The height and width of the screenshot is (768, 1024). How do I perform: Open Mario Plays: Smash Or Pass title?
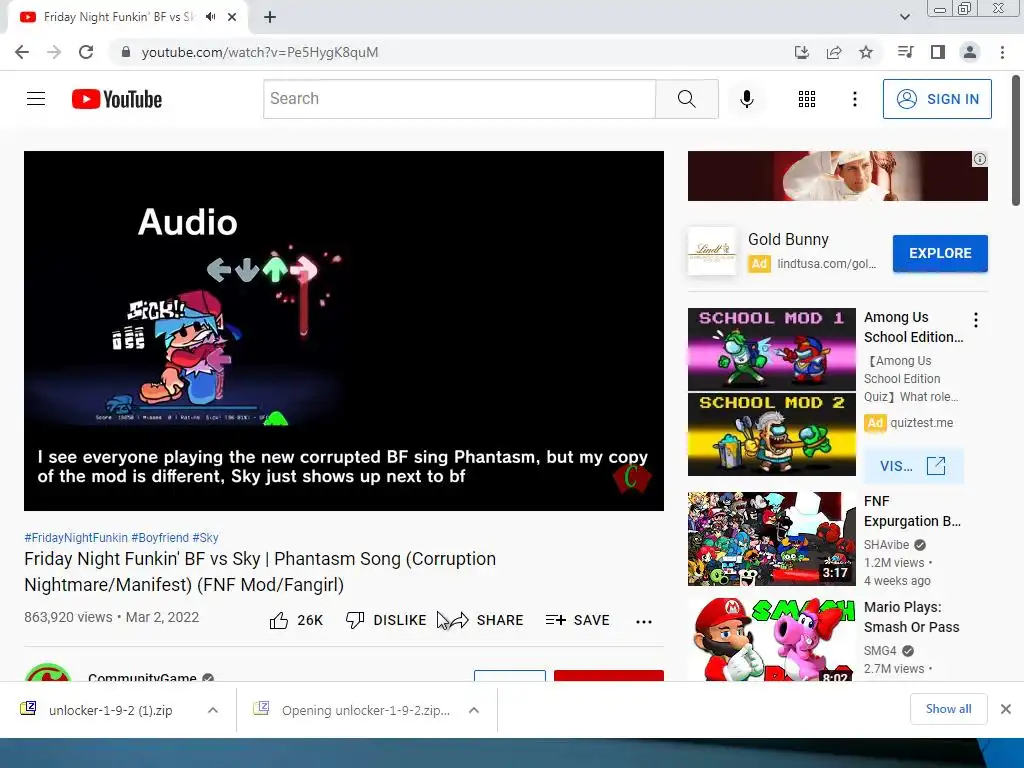[912, 617]
